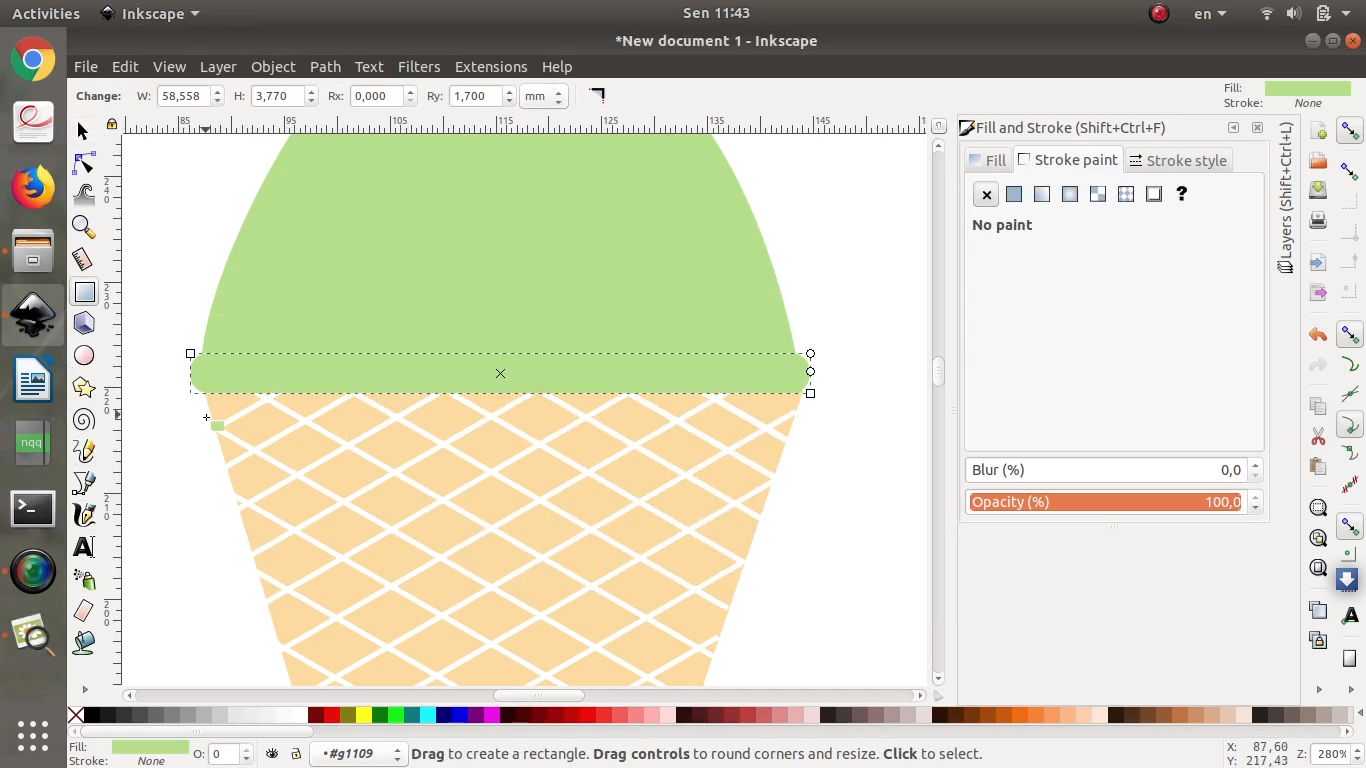
Task: Select the Text tool in toolbox
Action: [84, 547]
